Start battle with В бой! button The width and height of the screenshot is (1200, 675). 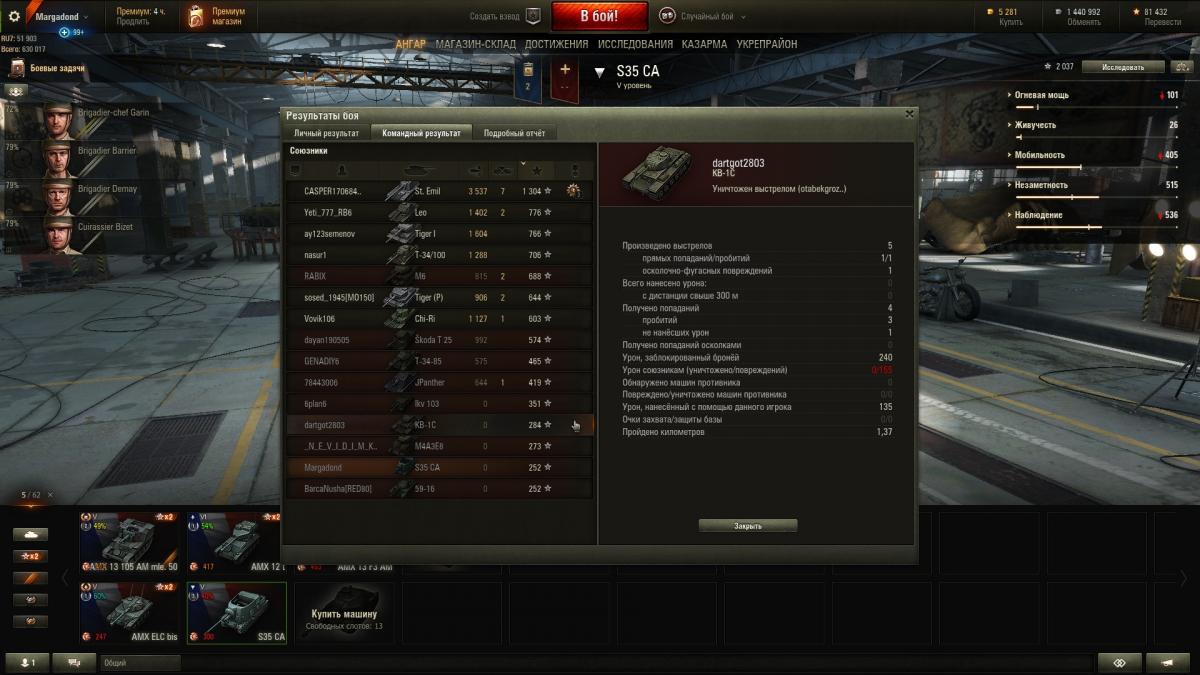(x=600, y=16)
